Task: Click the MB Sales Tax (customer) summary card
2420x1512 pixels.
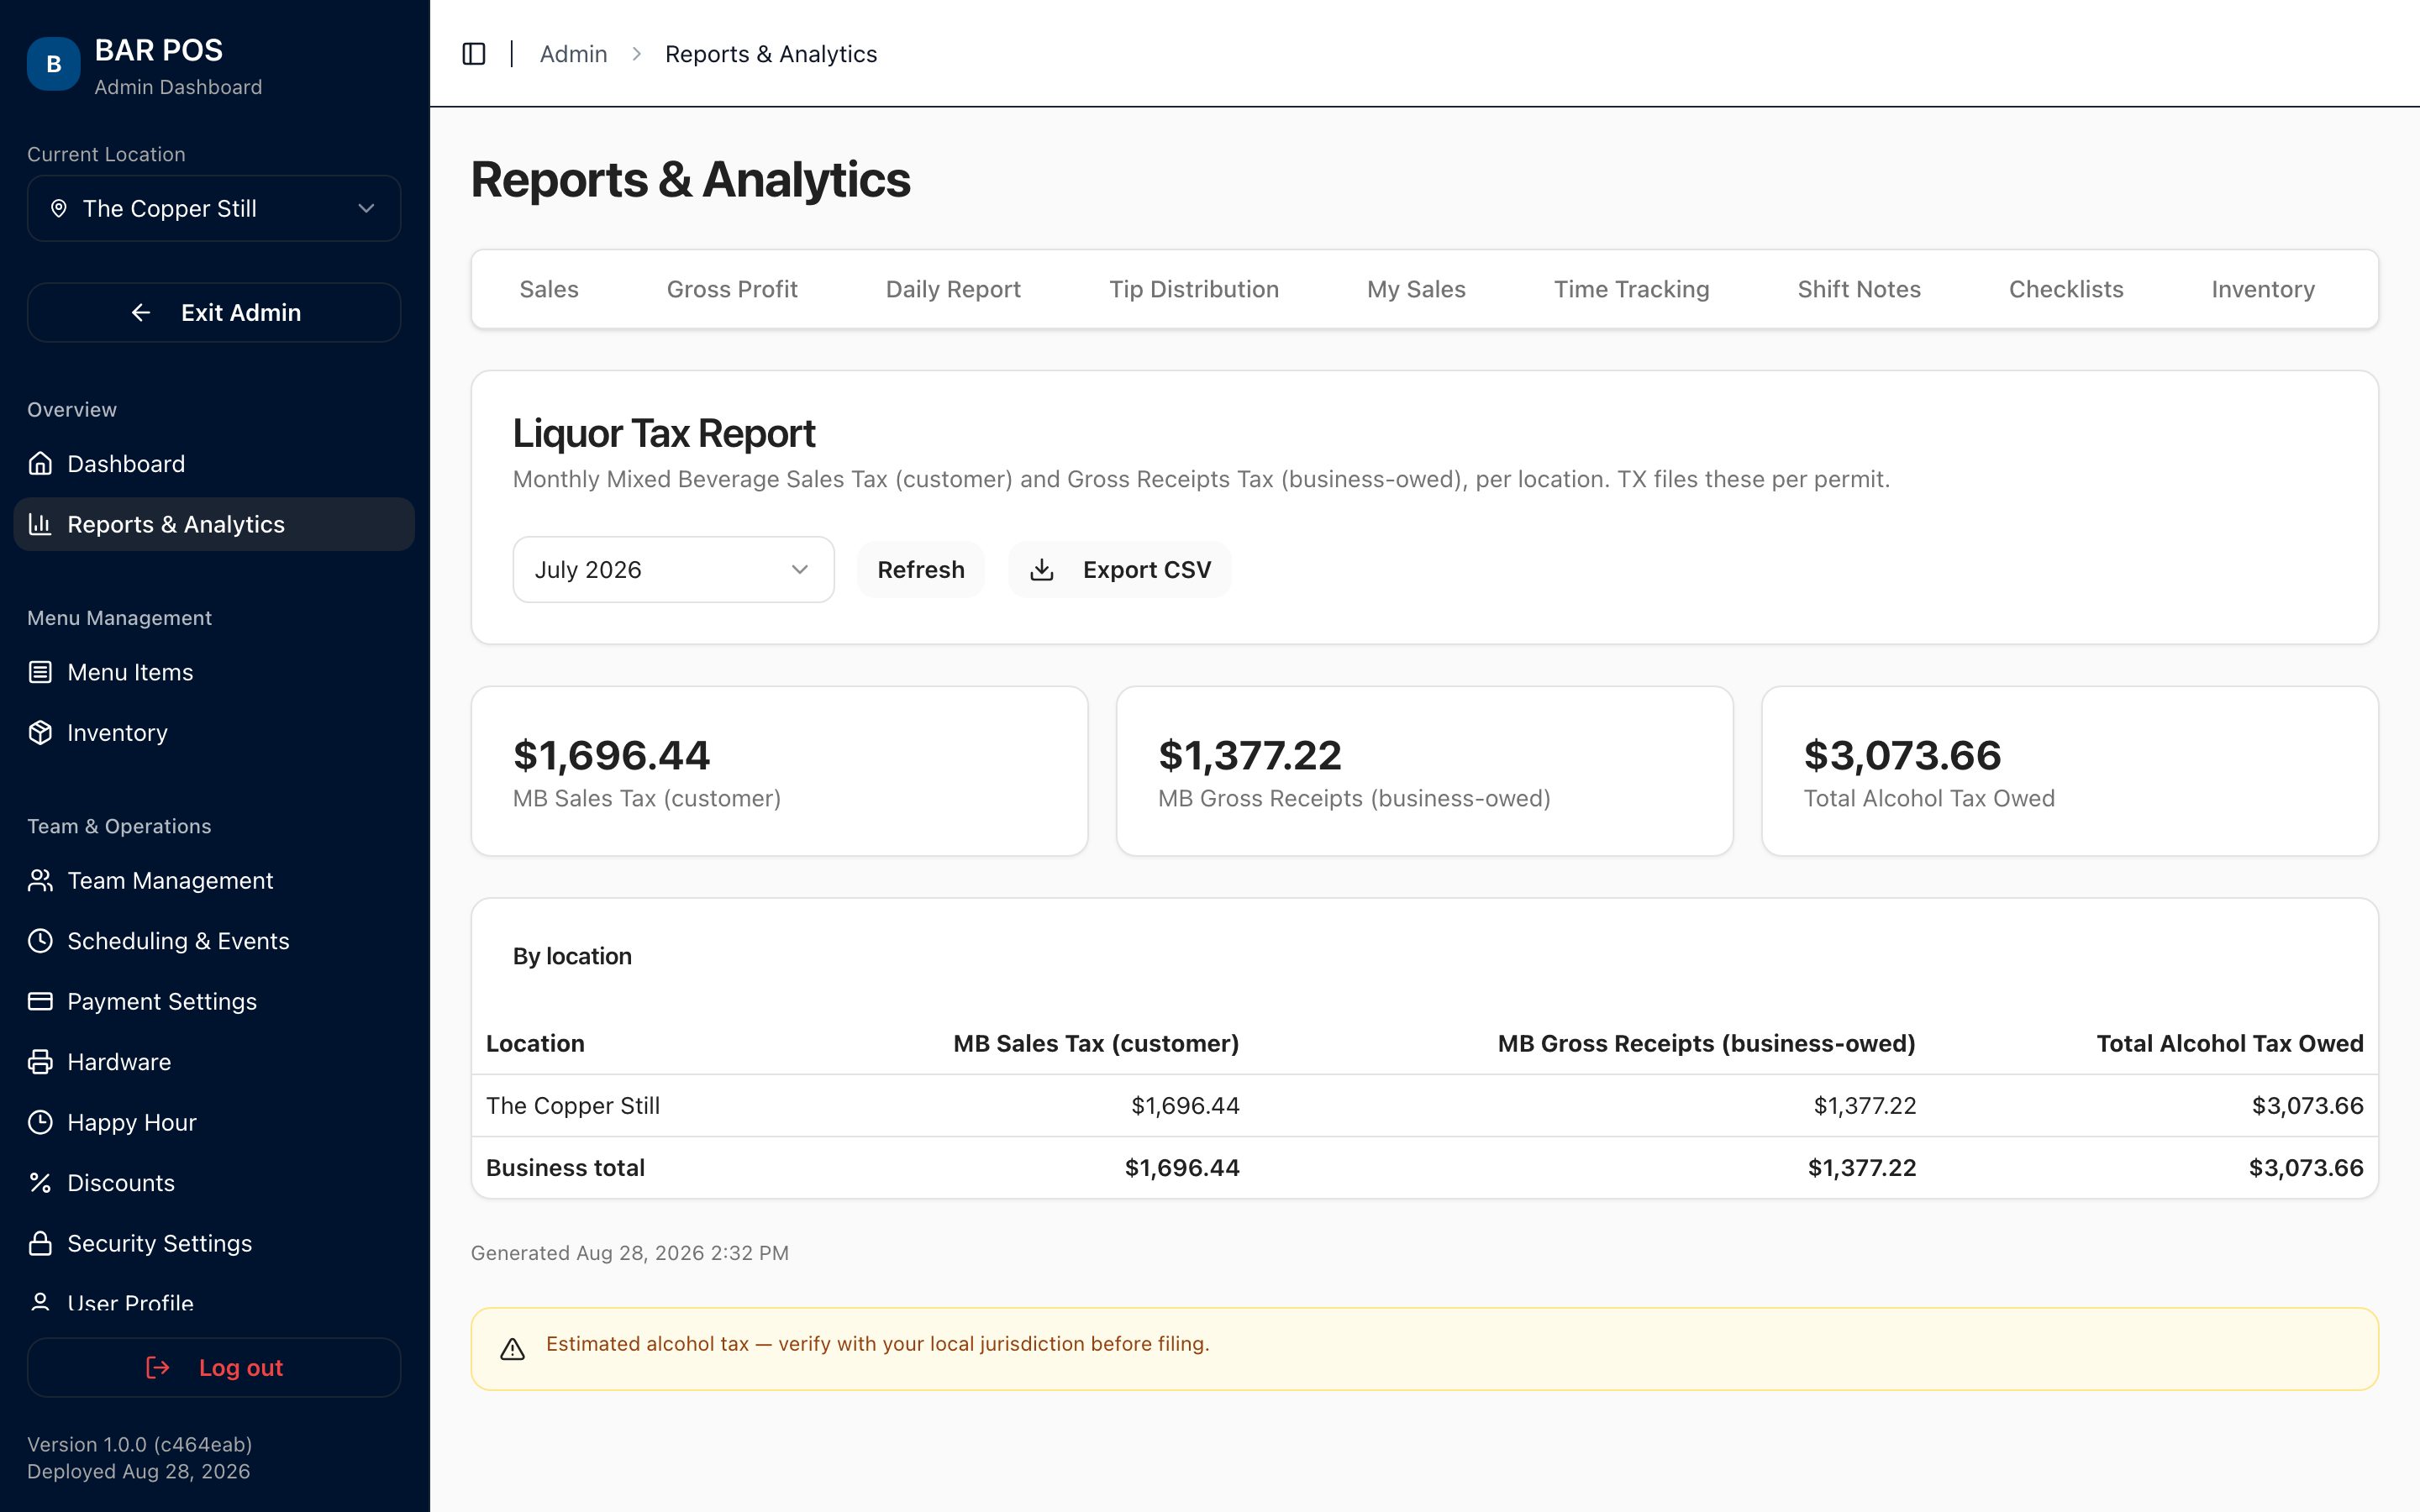Action: (779, 771)
